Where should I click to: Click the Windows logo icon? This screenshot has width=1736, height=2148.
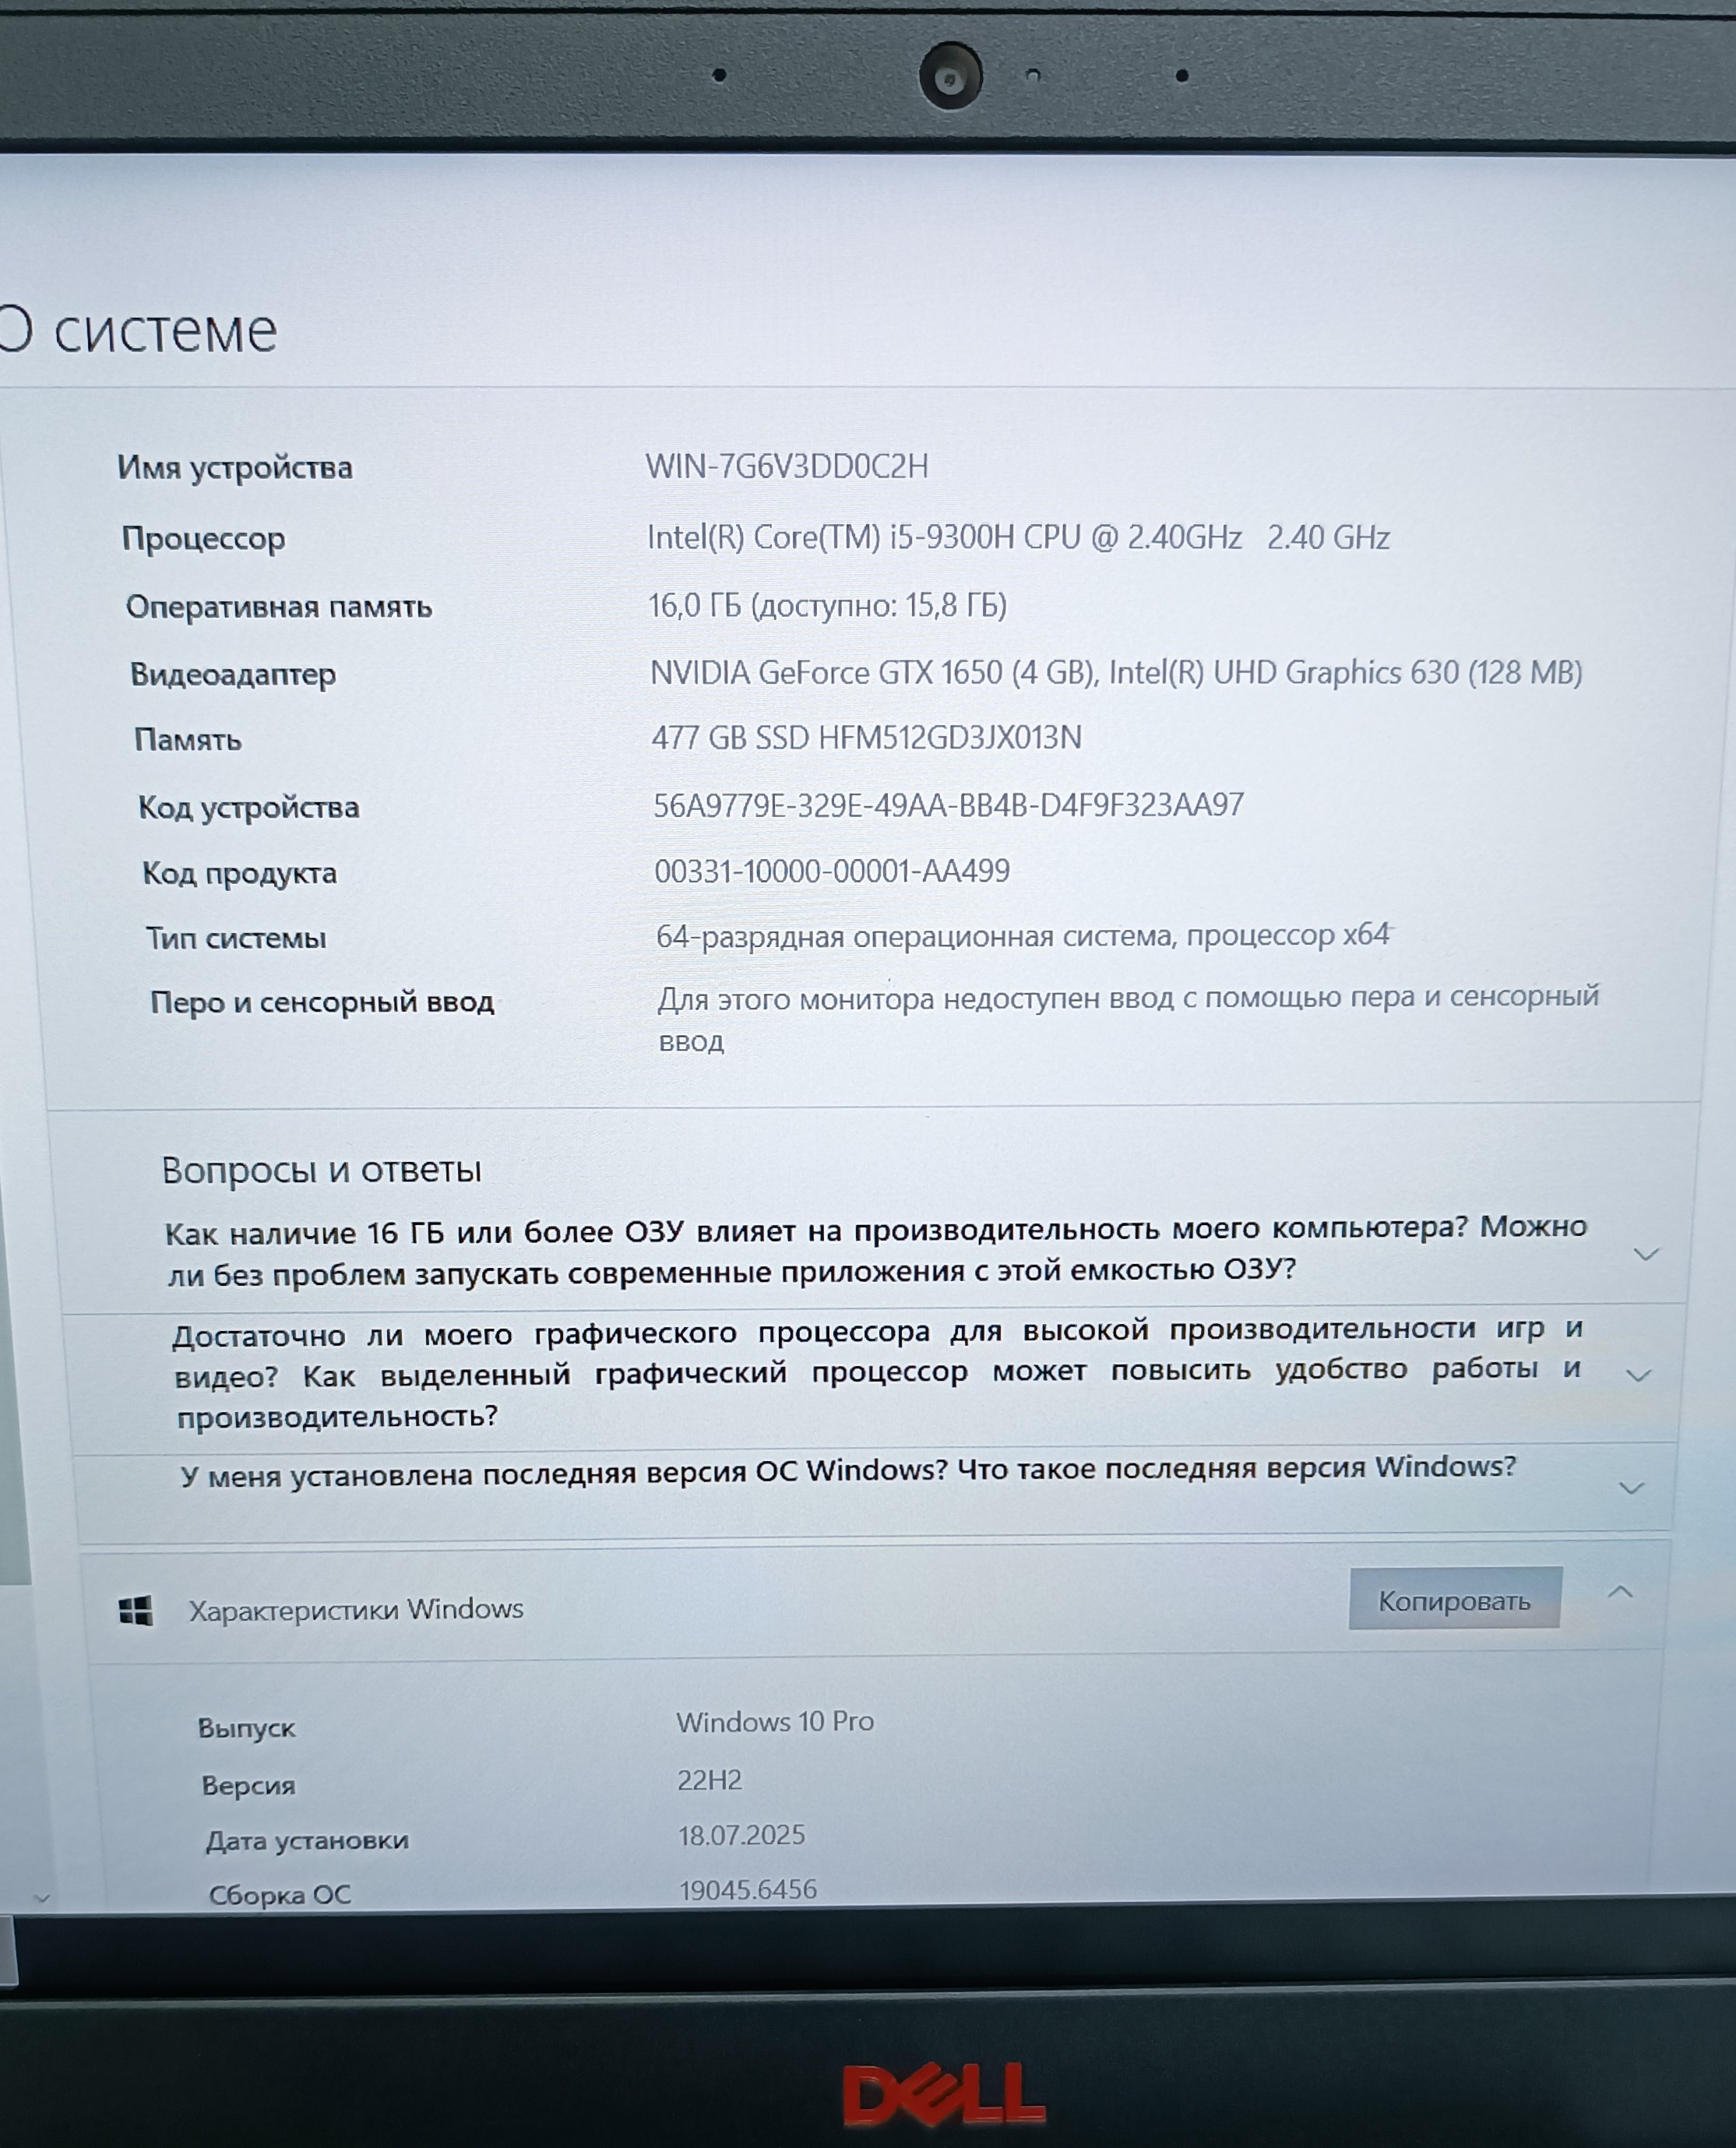(136, 1611)
